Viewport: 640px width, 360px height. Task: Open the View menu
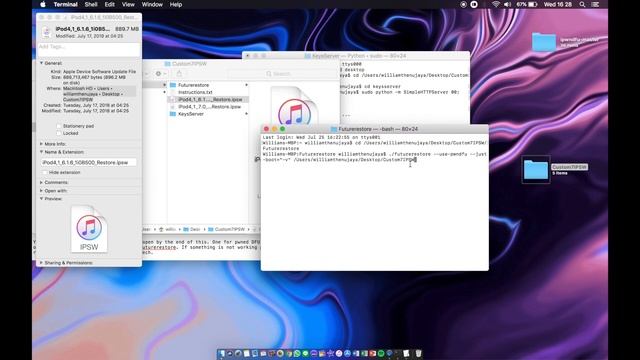[128, 4]
